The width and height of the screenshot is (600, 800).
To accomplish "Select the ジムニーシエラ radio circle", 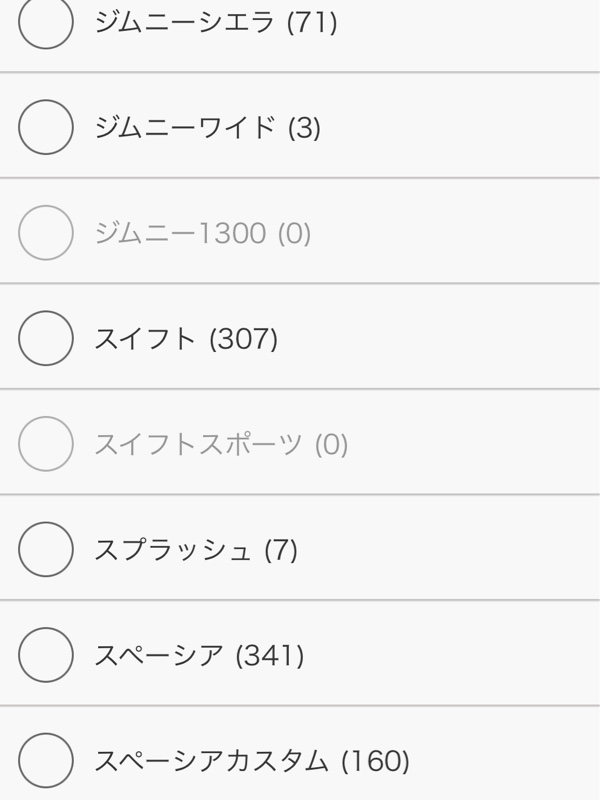I will [x=46, y=21].
